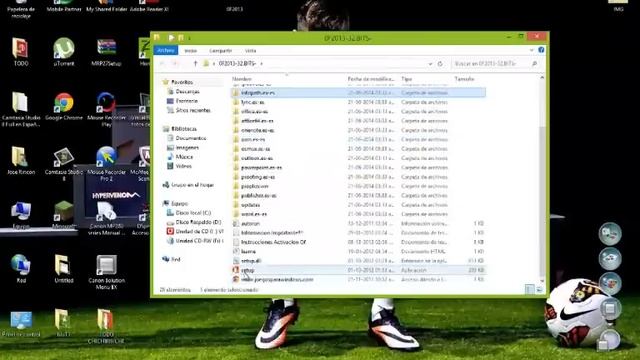
Task: Open the Jose Rincon folder icon
Action: pyautogui.click(x=20, y=160)
